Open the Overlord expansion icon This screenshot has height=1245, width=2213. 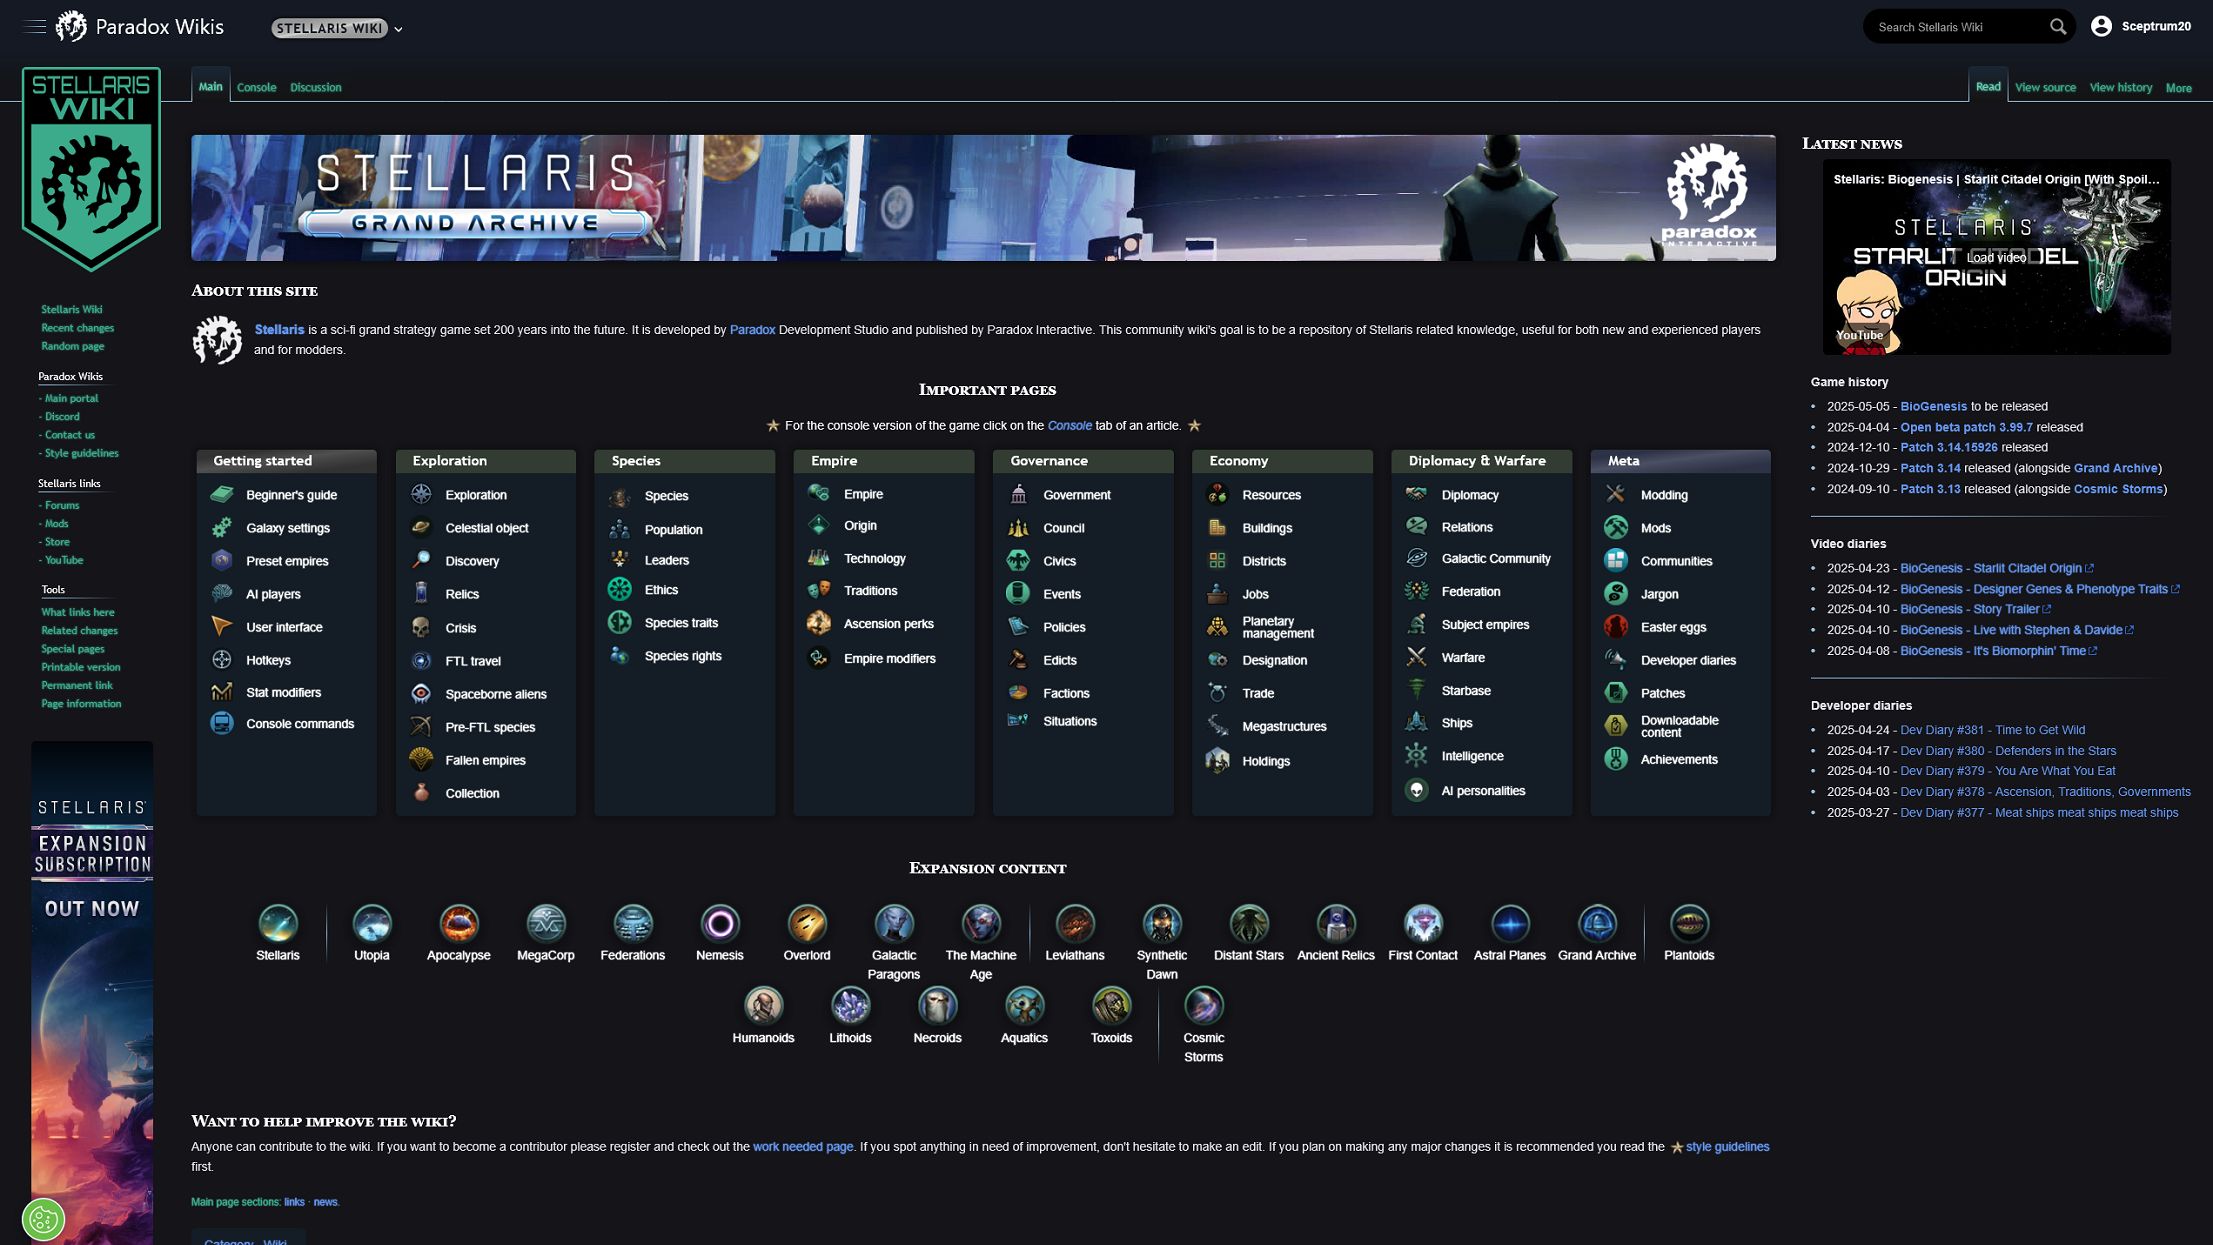[x=807, y=923]
